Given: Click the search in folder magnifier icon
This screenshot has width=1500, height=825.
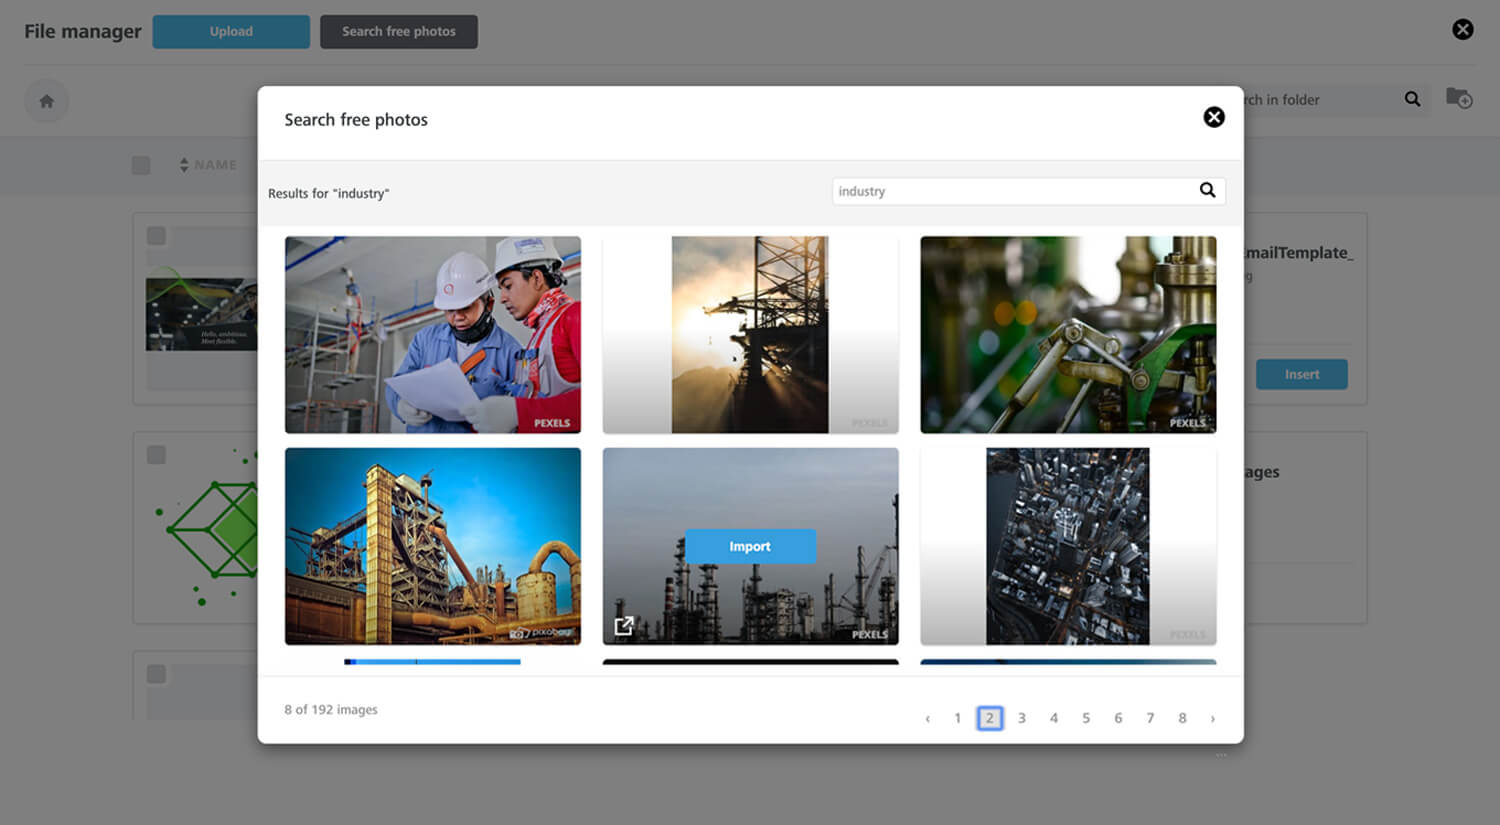Looking at the screenshot, I should (1412, 99).
